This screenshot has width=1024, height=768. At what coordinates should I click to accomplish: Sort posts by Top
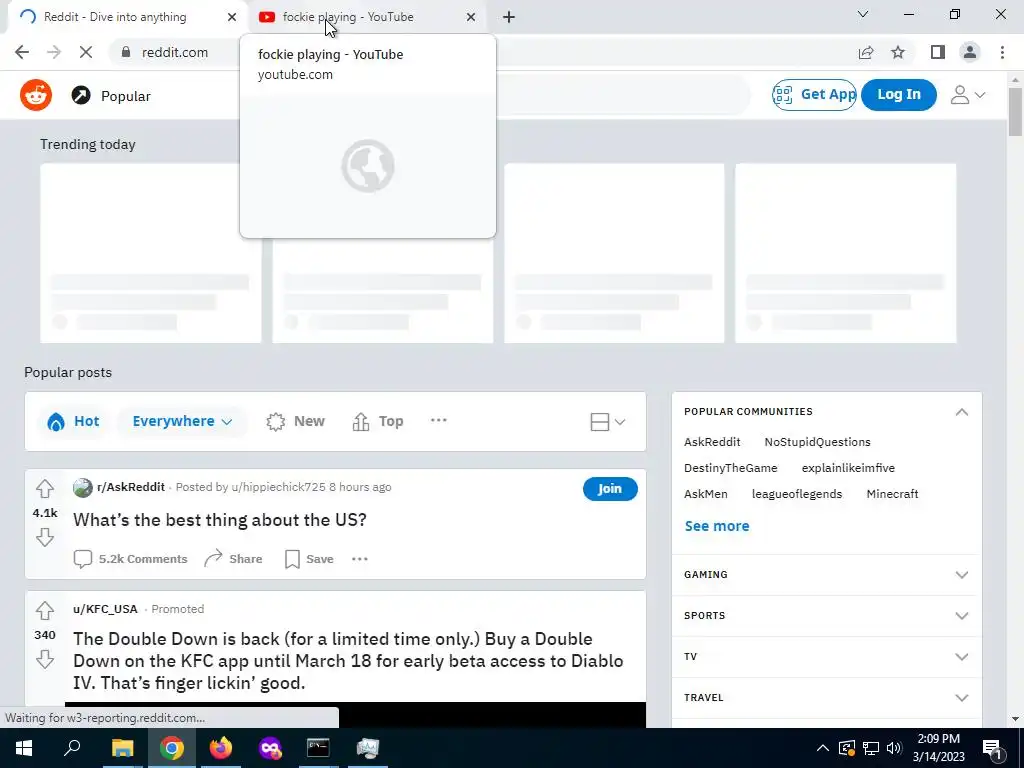coord(378,421)
